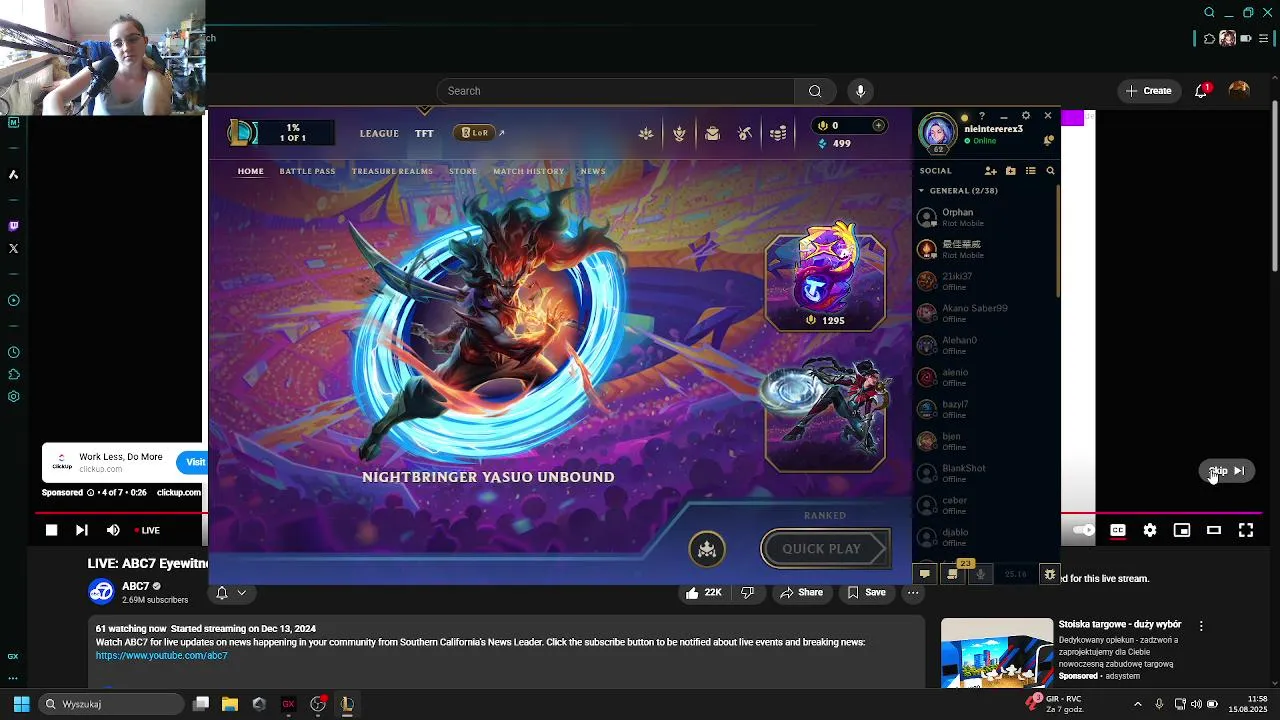Toggle autoplay switch in player

pyautogui.click(x=1083, y=530)
